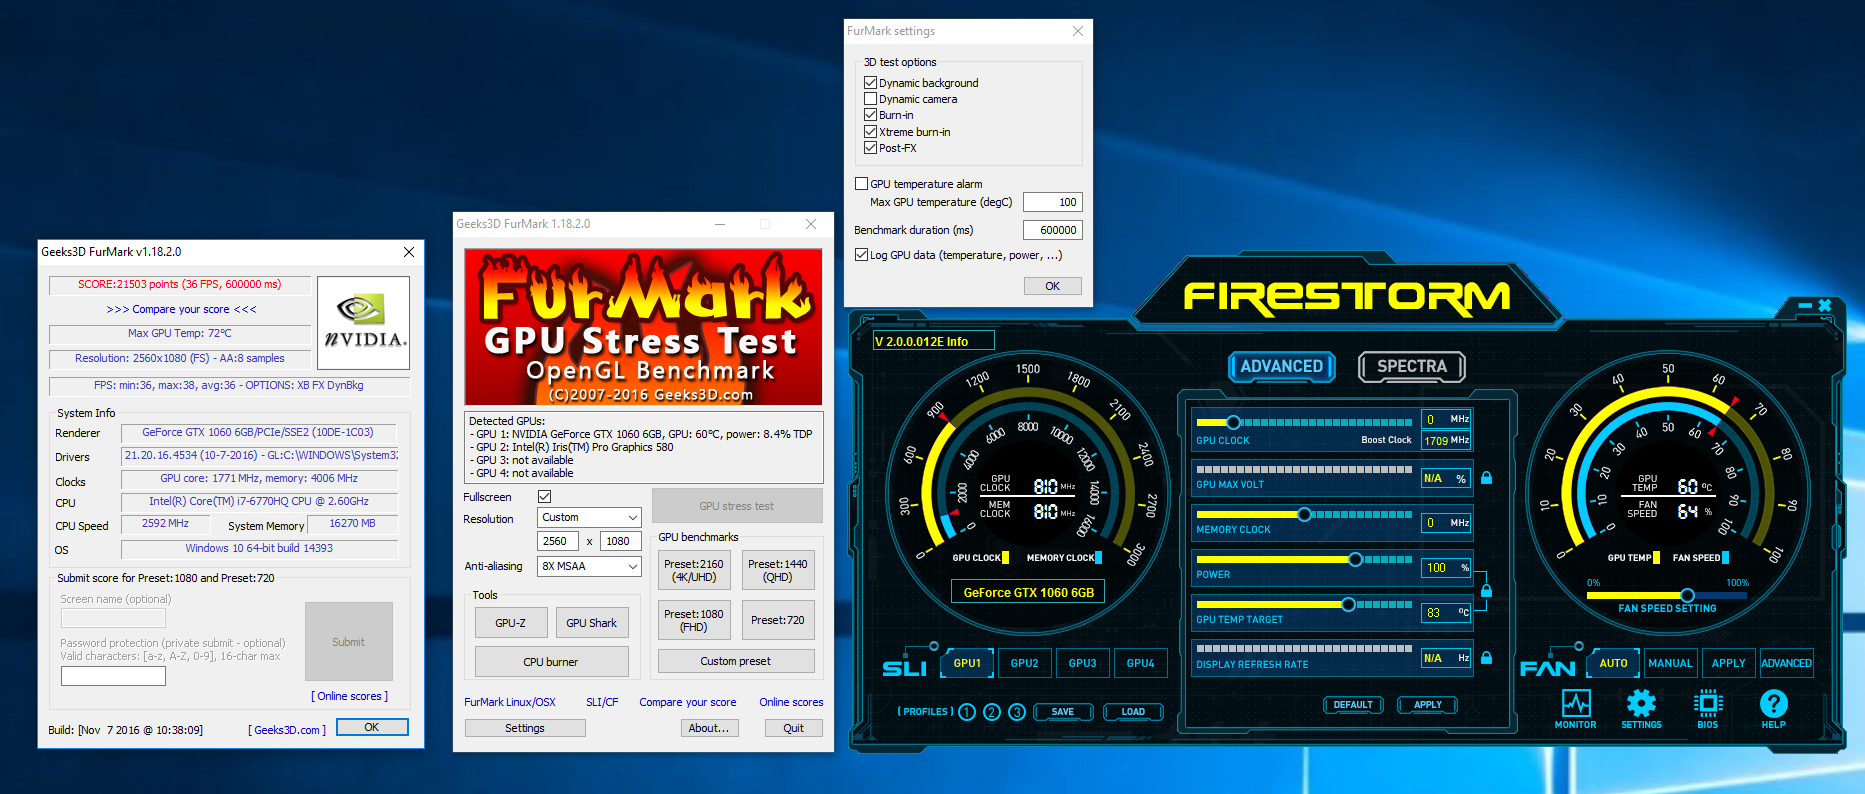
Task: Click Quit in FurMark
Action: (794, 728)
